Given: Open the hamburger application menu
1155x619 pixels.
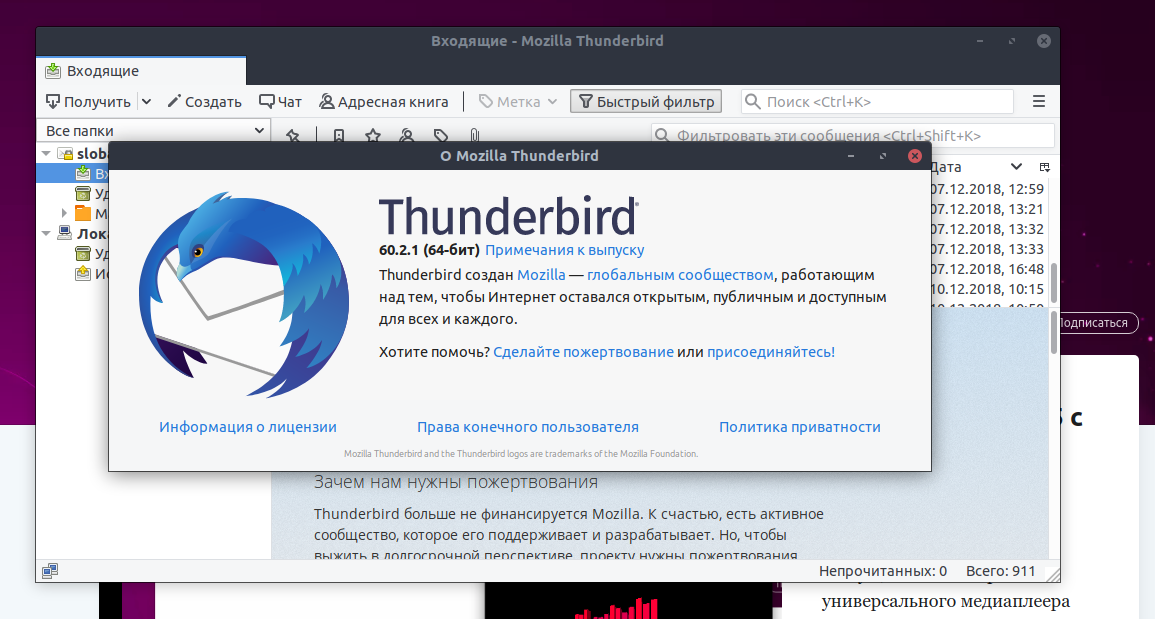Looking at the screenshot, I should pos(1038,102).
